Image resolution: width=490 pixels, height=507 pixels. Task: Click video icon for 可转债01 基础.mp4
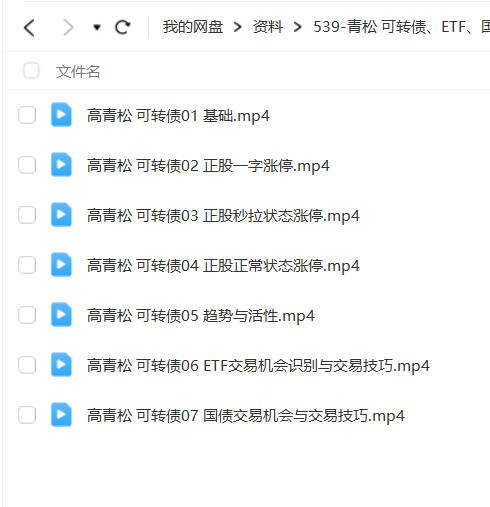(x=61, y=115)
